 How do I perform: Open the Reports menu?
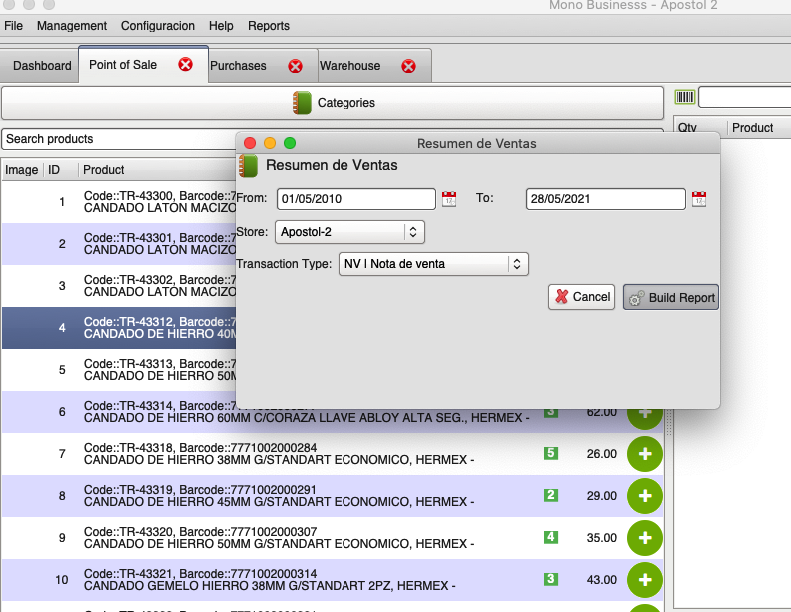coord(268,26)
